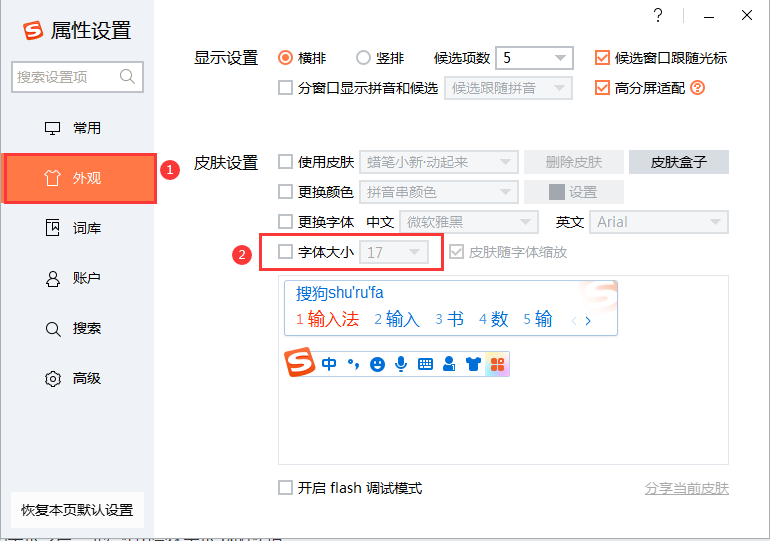
Task: Toggle Chinese/English mode 中 icon on status bar
Action: click(329, 364)
